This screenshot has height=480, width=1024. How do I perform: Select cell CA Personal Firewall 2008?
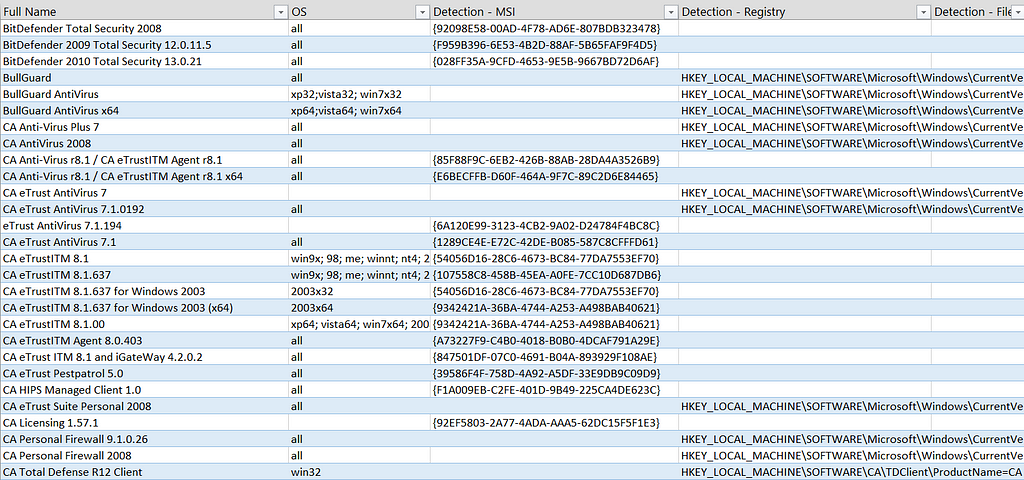pyautogui.click(x=144, y=455)
